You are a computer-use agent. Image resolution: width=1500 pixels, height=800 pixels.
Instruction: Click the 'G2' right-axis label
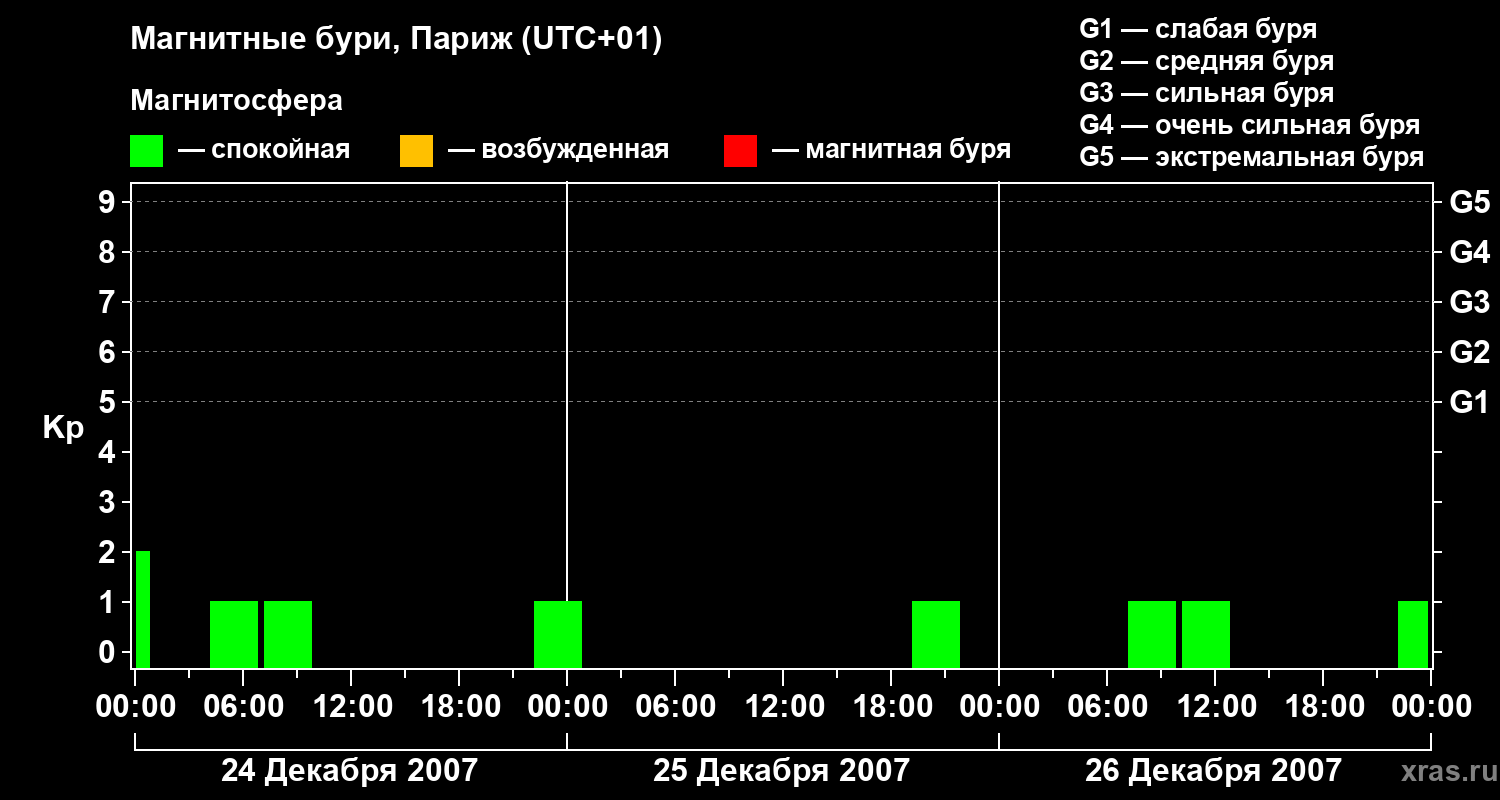(x=1470, y=353)
